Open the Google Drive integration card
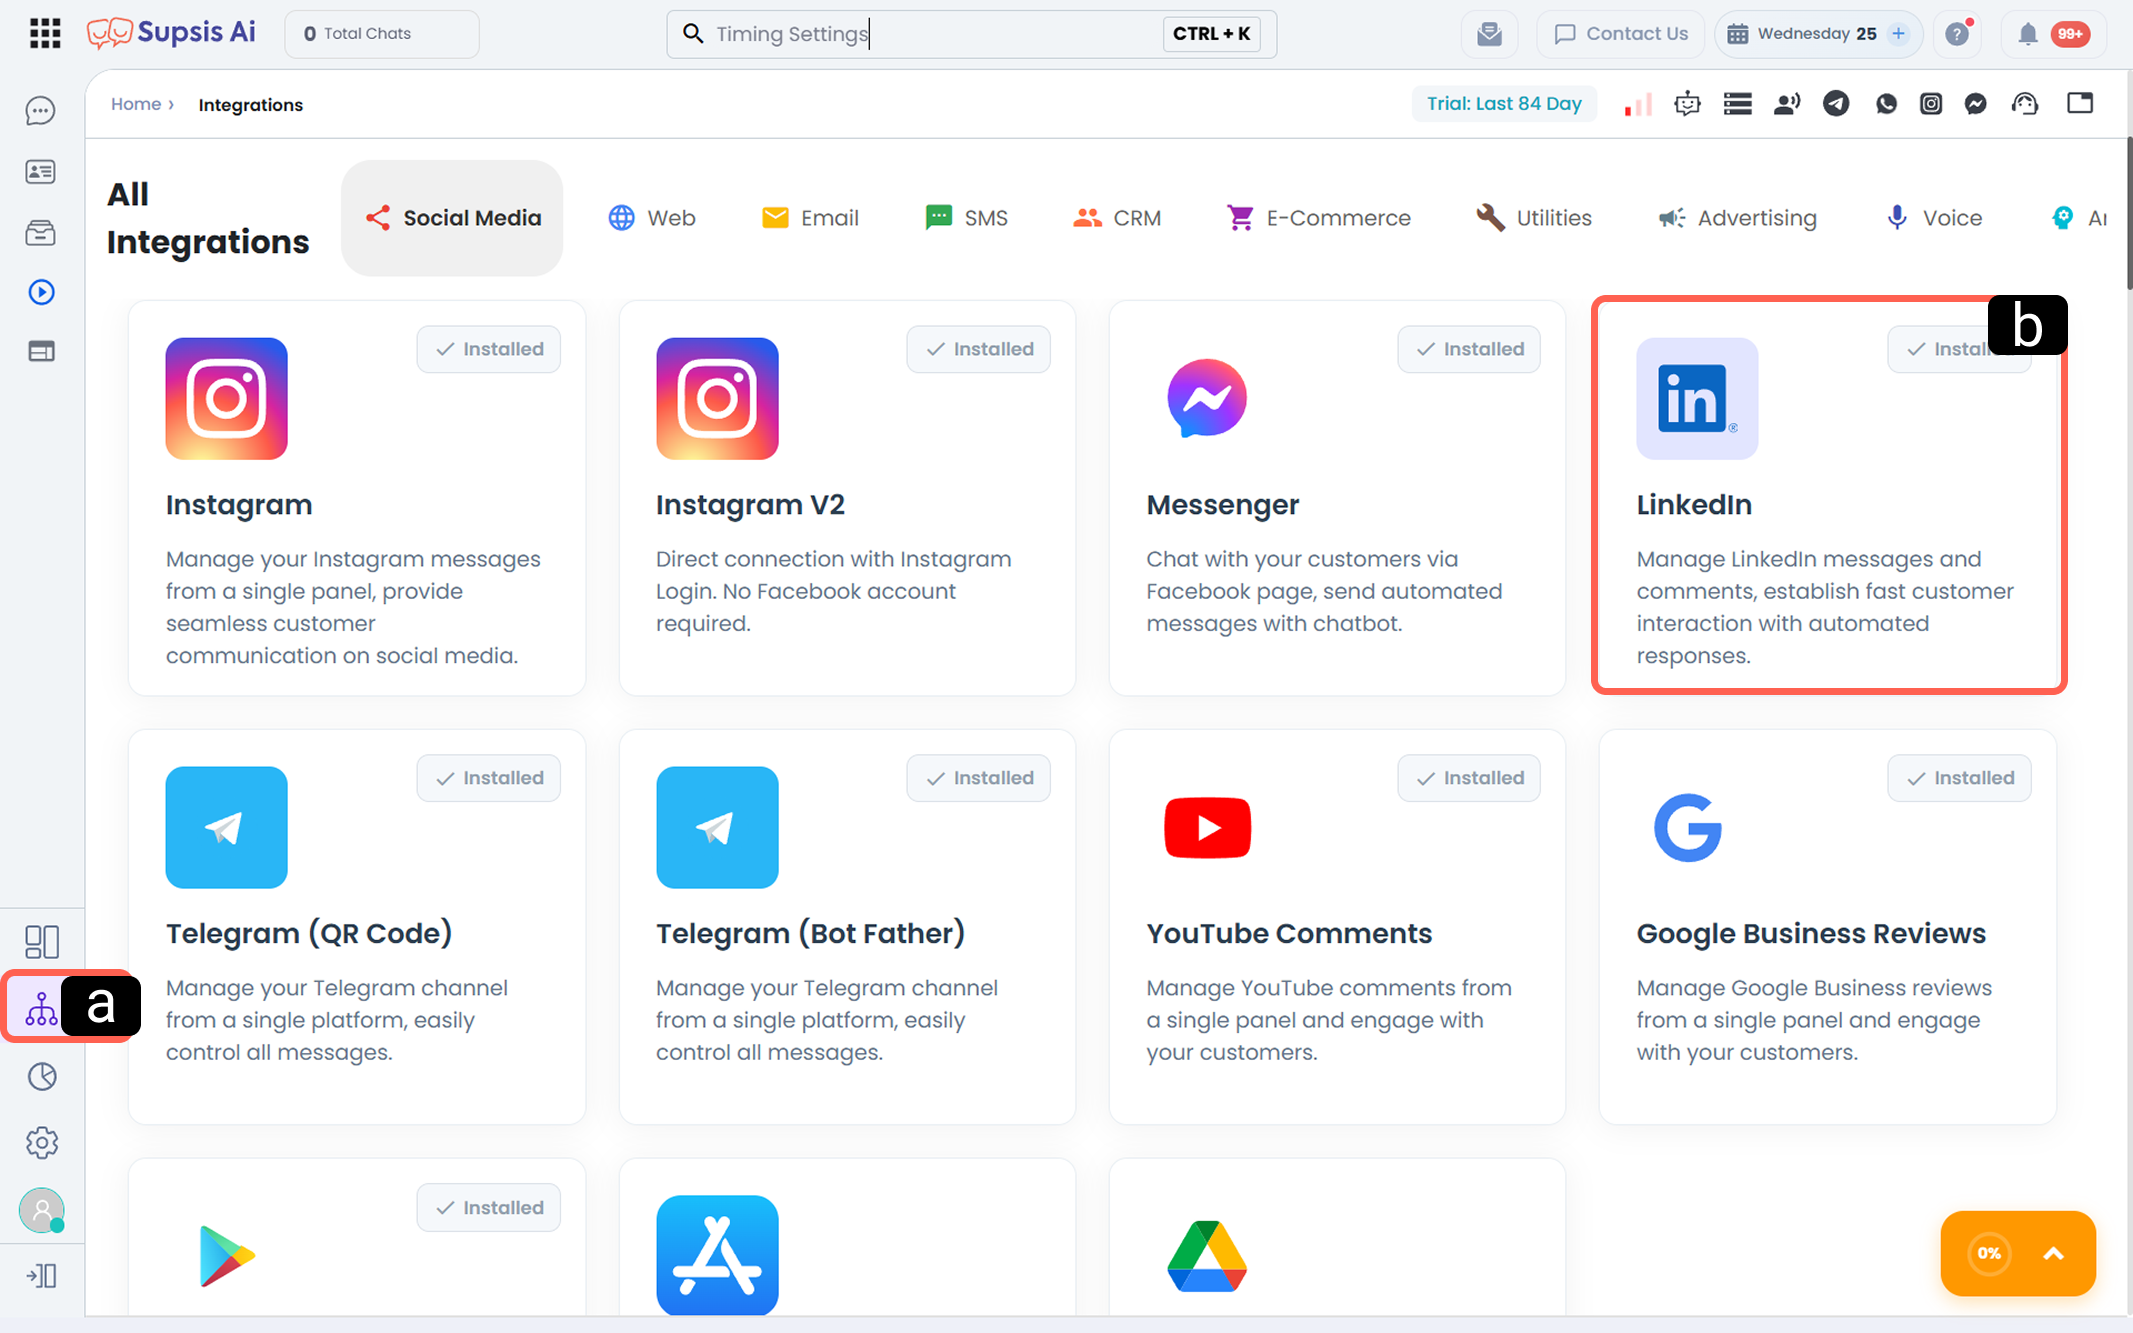2133x1333 pixels. pos(1337,1238)
